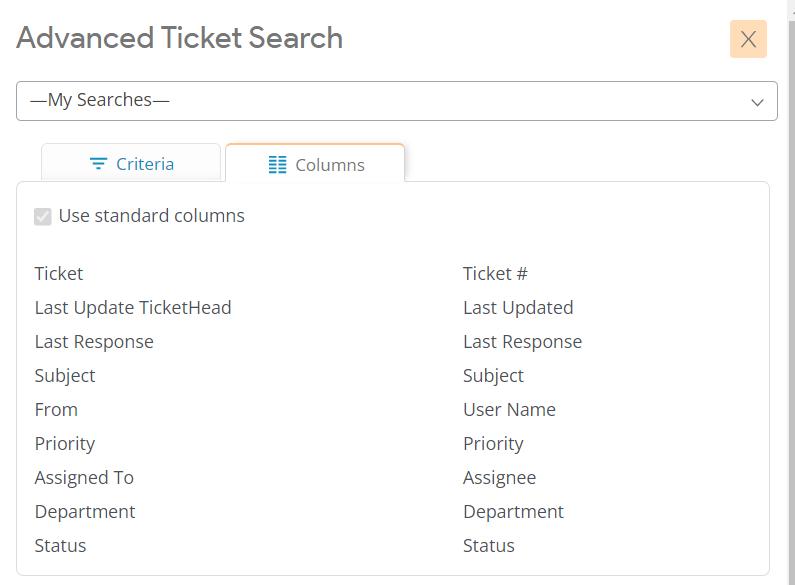Select the Columns tab
Screen dimensions: 795x585
point(315,165)
